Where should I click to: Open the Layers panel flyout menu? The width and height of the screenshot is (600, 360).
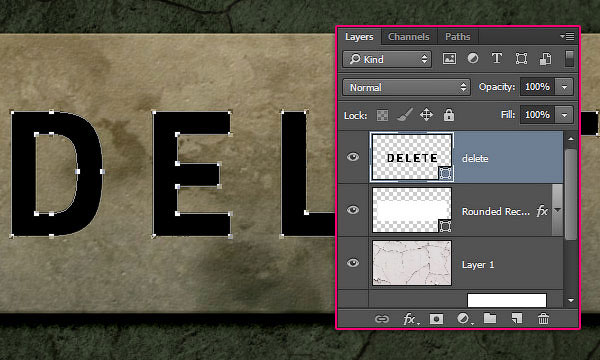click(x=567, y=36)
